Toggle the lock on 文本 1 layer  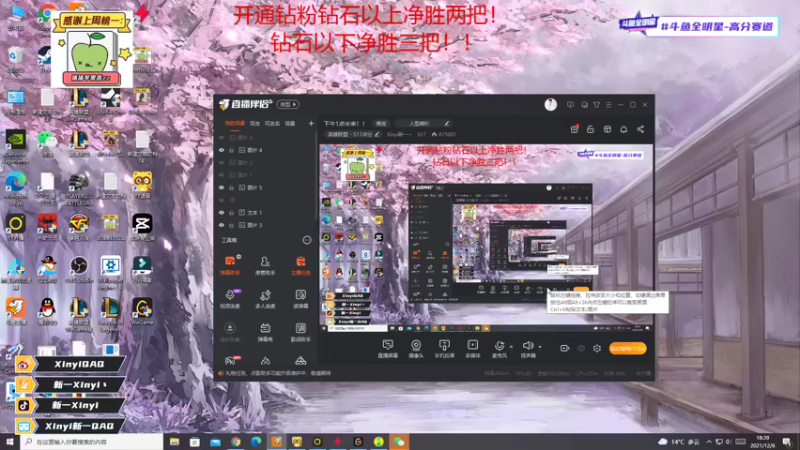232,212
